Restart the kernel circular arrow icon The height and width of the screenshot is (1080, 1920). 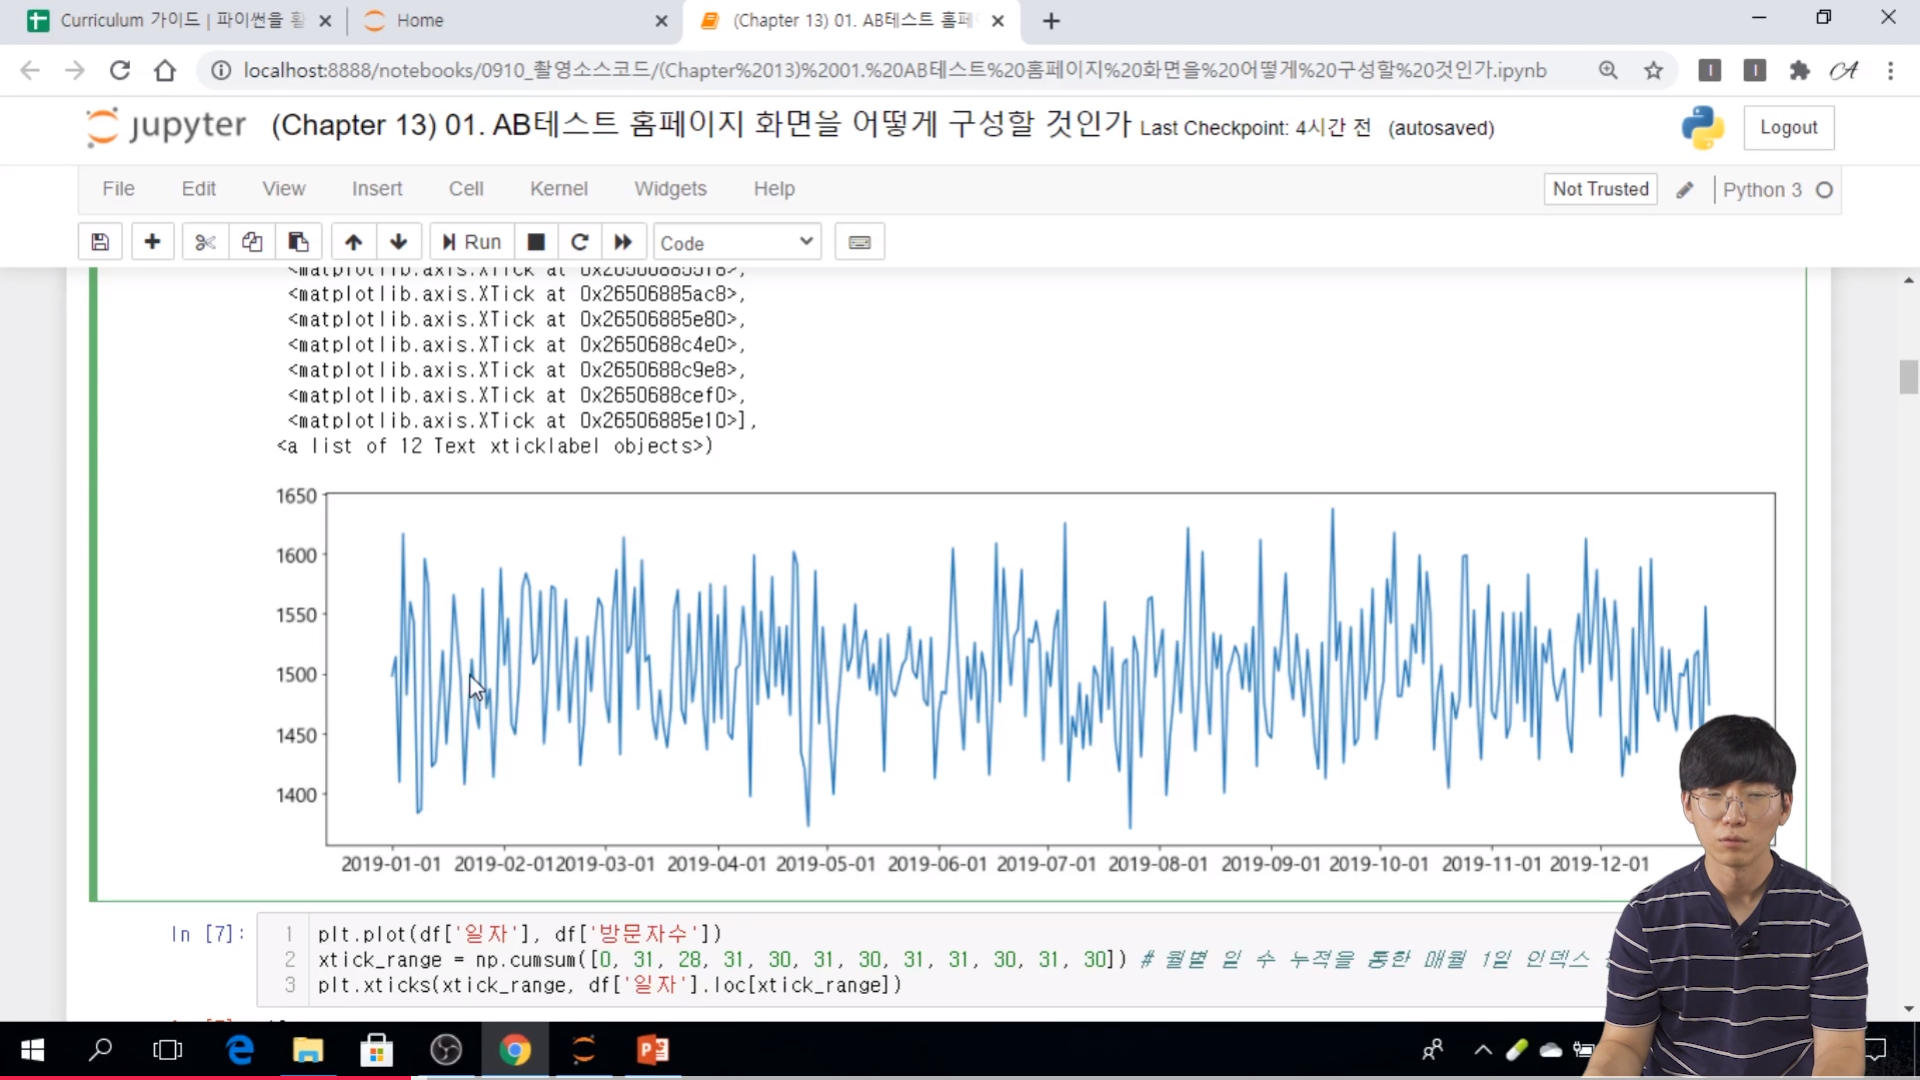click(x=579, y=242)
